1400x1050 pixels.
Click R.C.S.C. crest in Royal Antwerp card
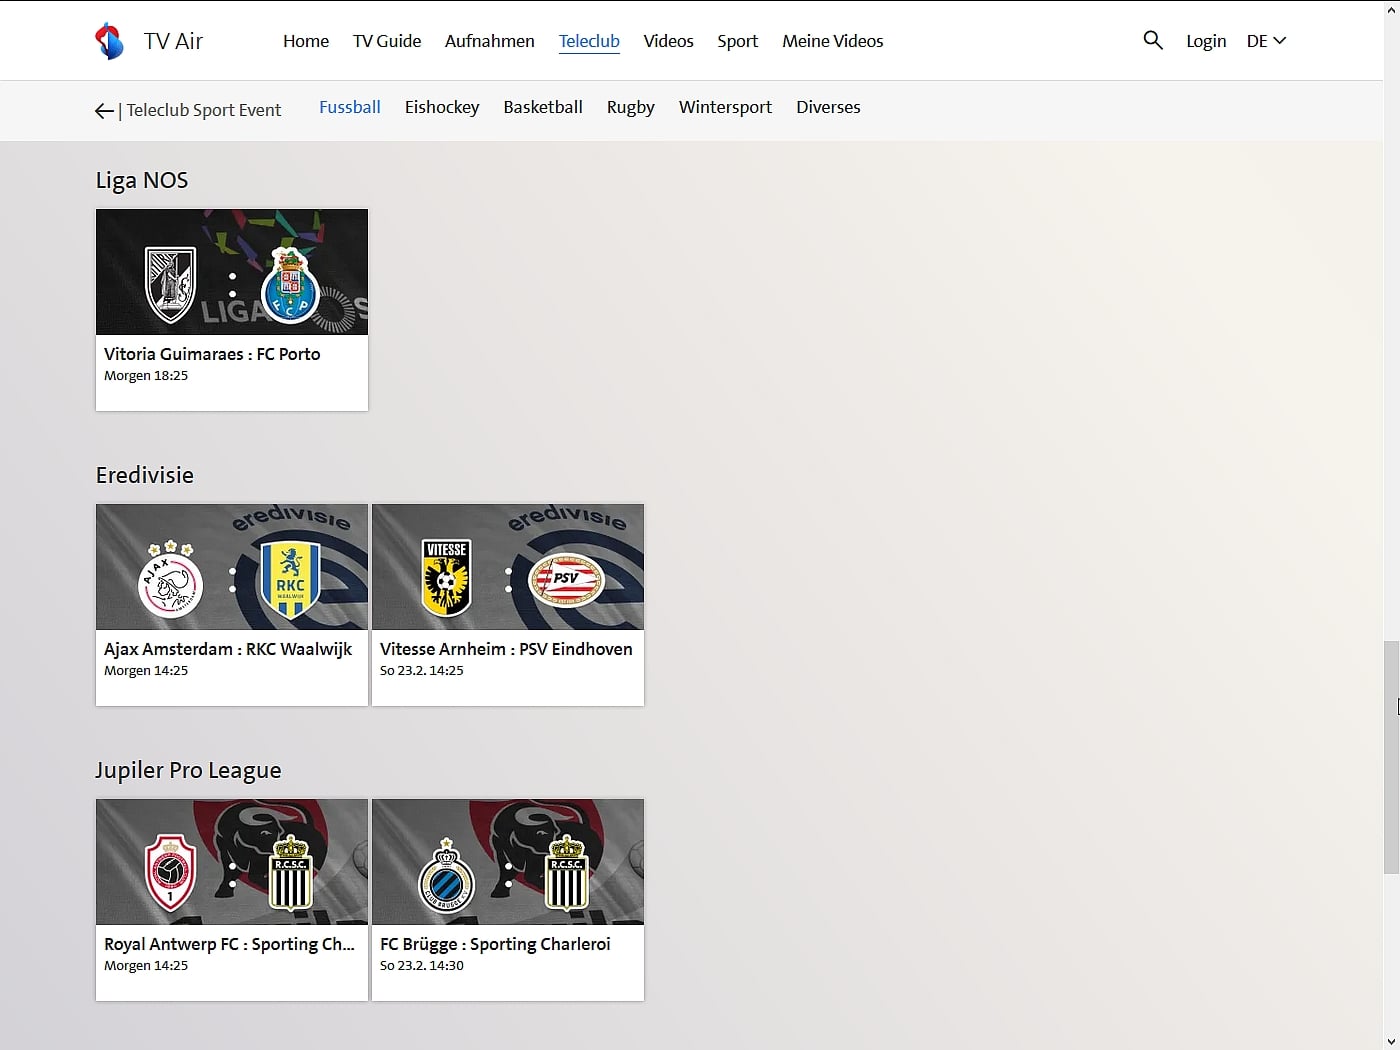pyautogui.click(x=291, y=872)
